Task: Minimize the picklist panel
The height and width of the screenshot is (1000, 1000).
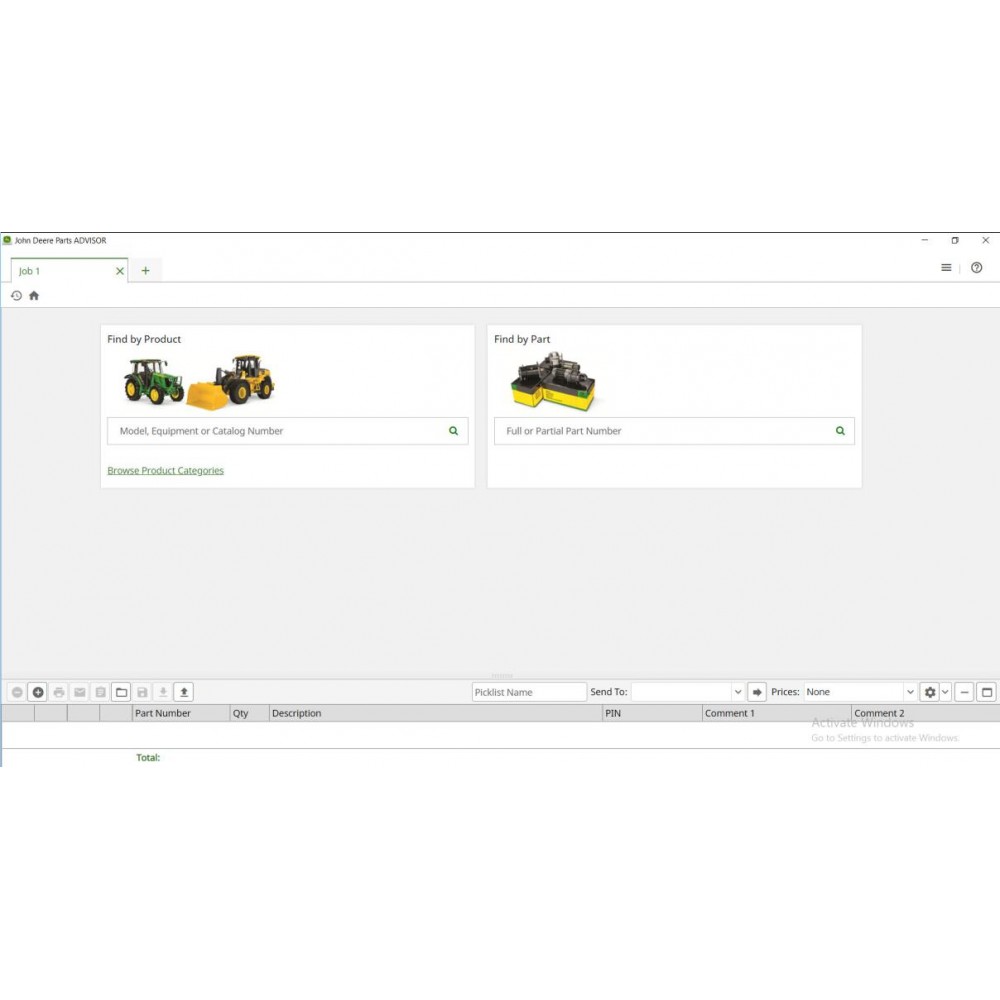Action: click(964, 692)
